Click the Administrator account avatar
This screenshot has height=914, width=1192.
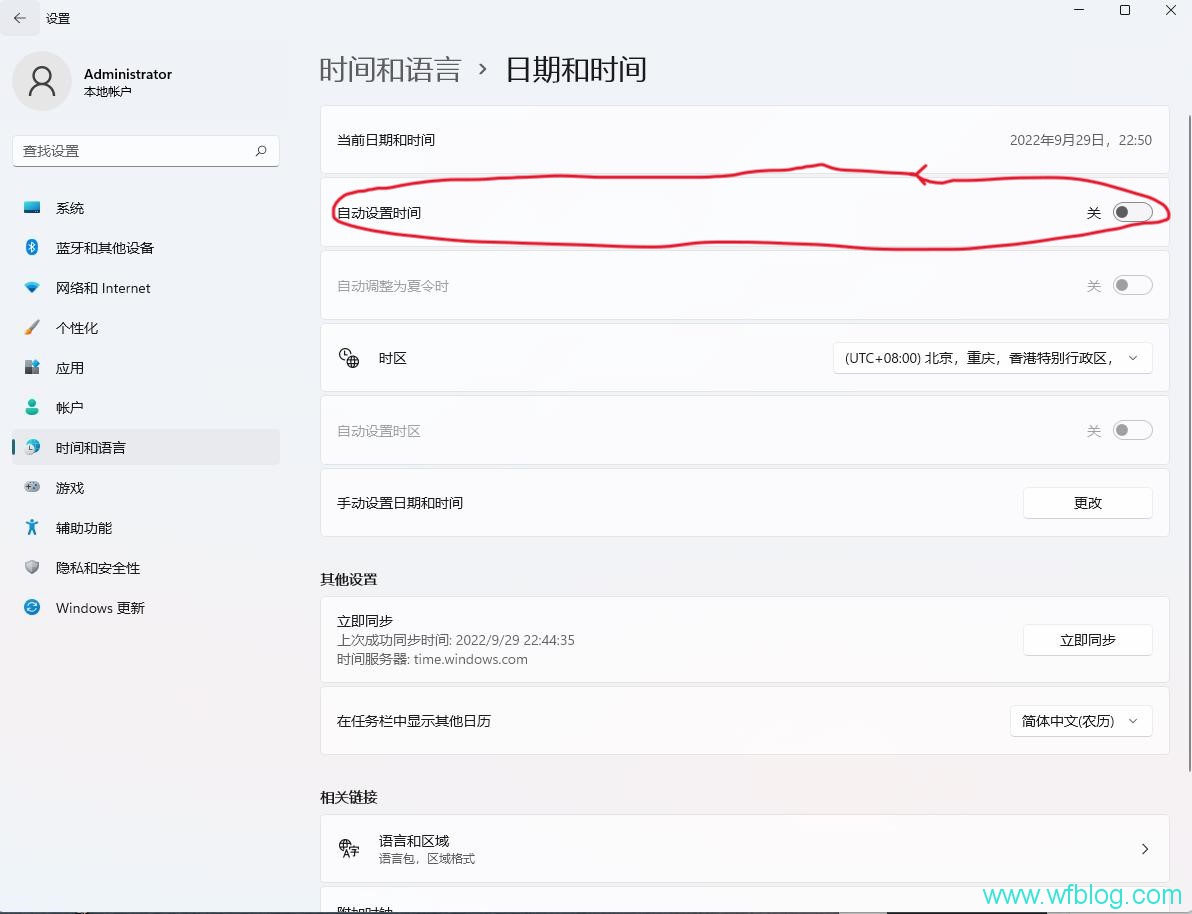[42, 81]
